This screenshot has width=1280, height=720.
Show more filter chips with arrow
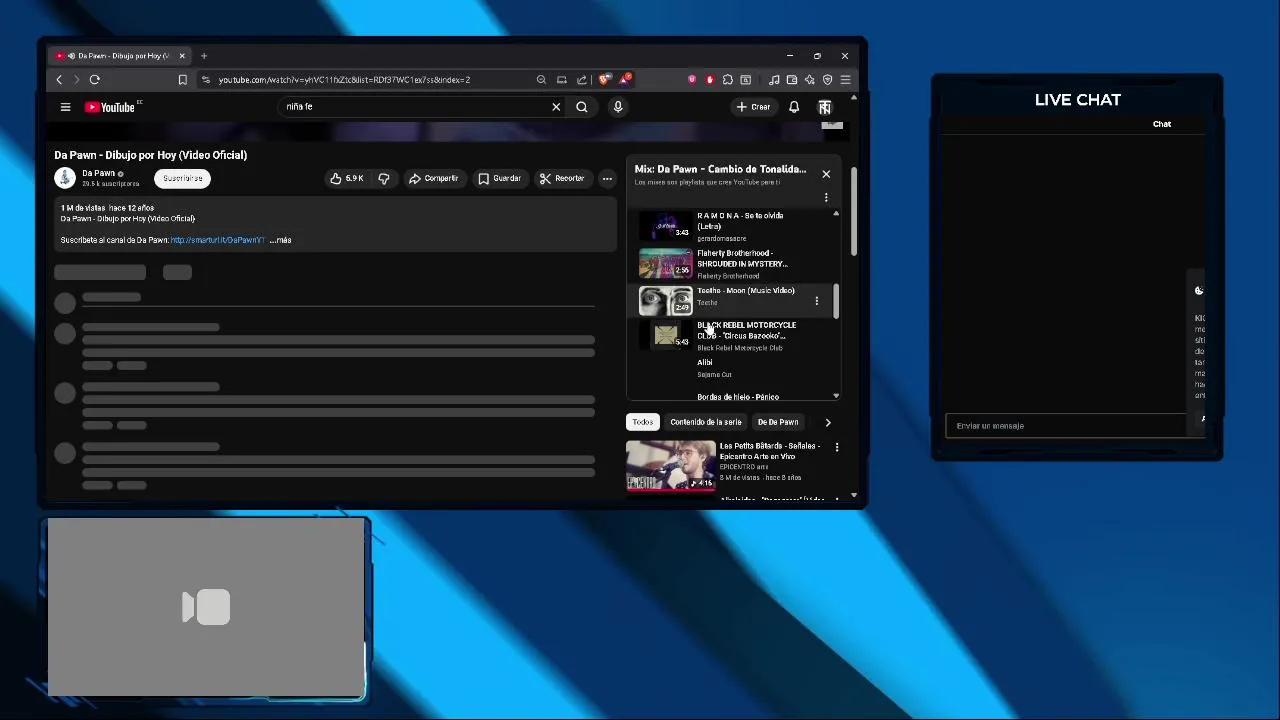pos(828,422)
